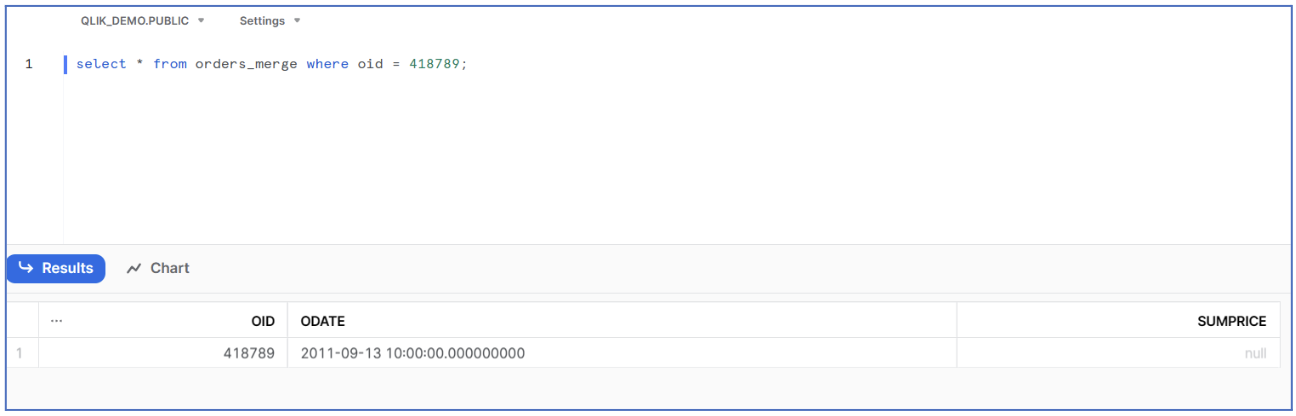Image resolution: width=1296 pixels, height=416 pixels.
Task: Click the 2011-09-13 timestamp cell
Action: pos(413,353)
